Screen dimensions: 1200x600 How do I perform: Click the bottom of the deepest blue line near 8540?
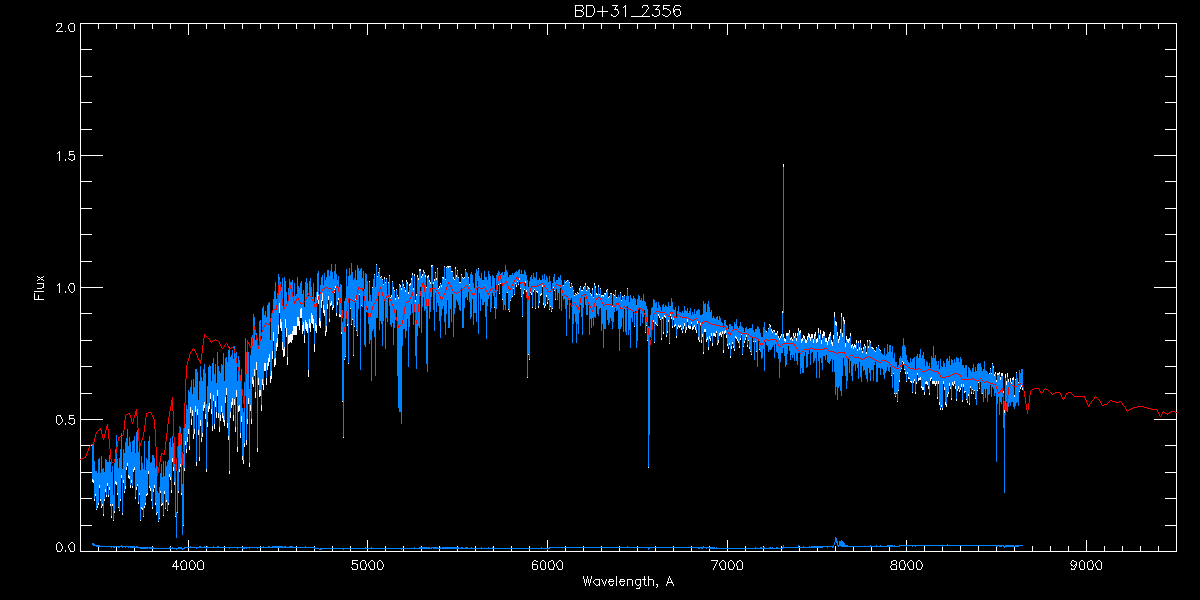(1004, 490)
